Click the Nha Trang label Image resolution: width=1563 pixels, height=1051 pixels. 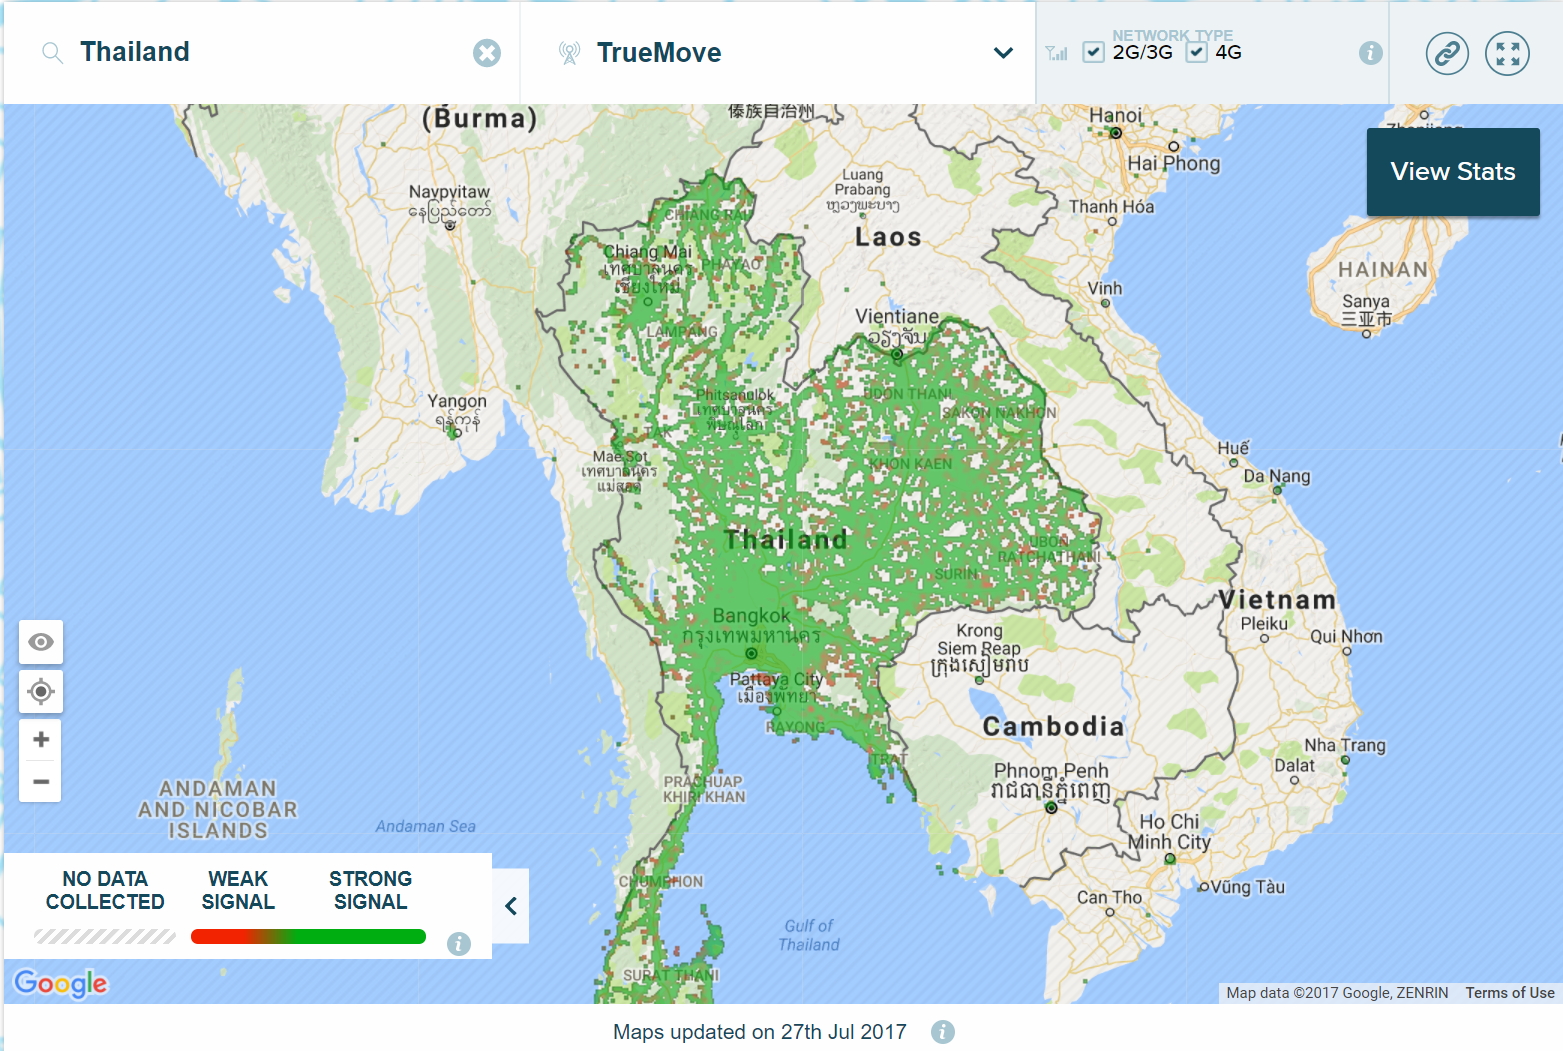coord(1345,745)
